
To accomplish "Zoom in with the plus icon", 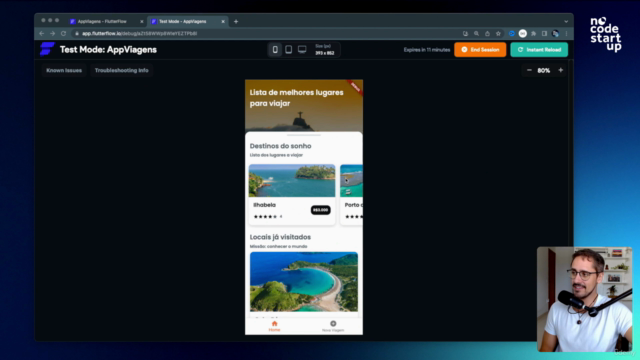I will (x=560, y=70).
